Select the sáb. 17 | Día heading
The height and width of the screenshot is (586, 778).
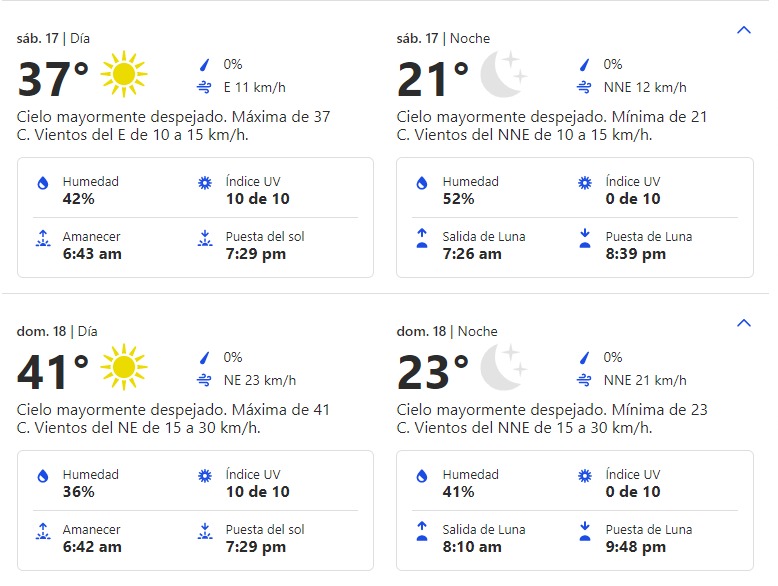53,38
